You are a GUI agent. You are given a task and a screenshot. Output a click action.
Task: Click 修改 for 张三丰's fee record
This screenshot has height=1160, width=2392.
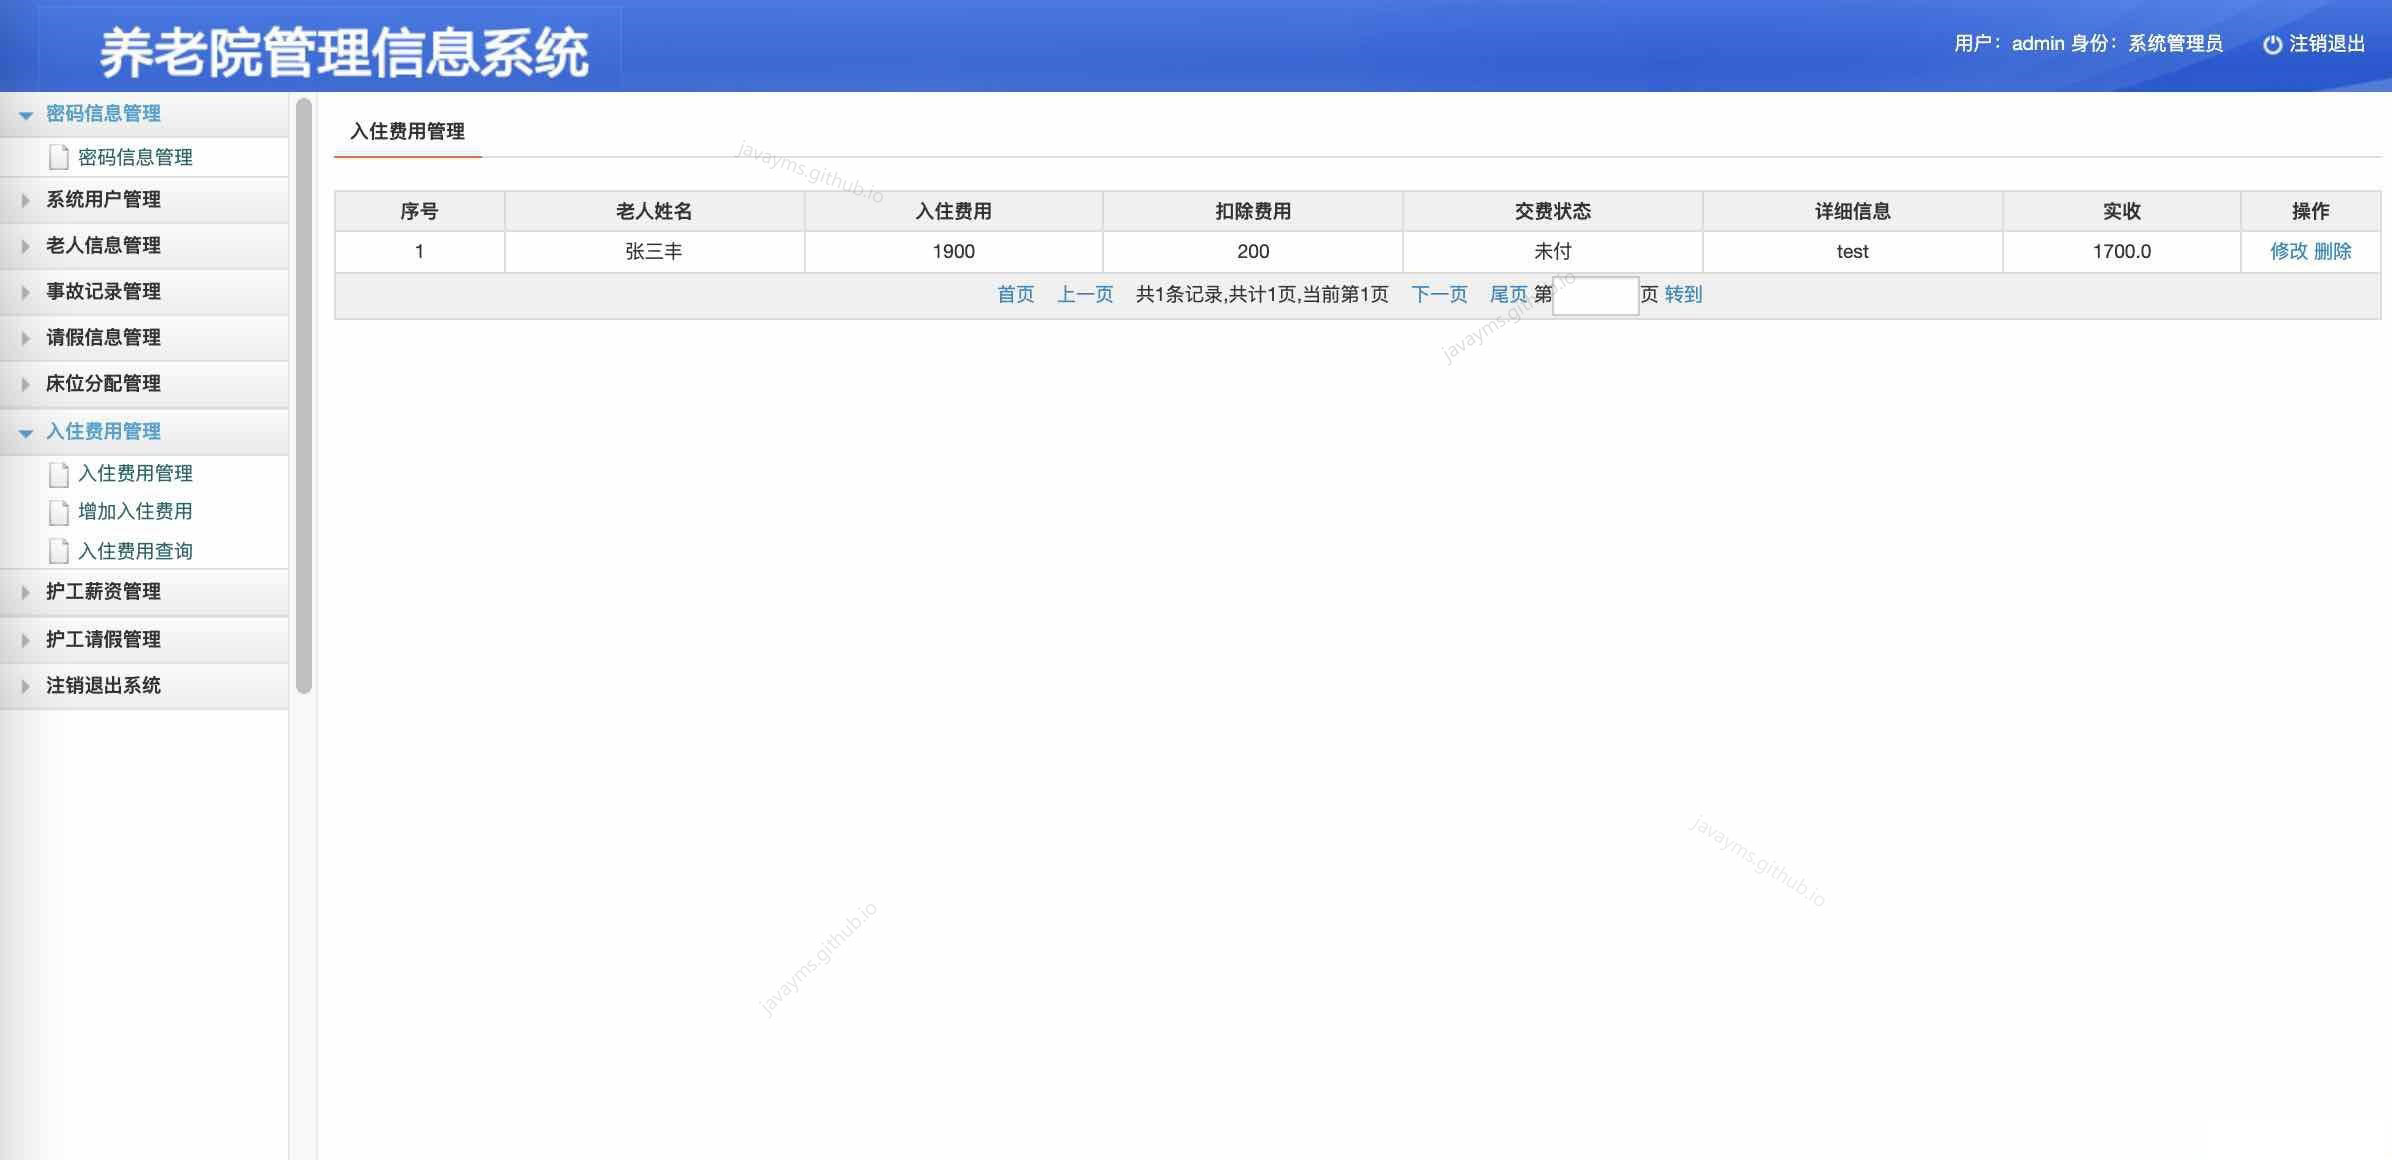tap(2289, 251)
